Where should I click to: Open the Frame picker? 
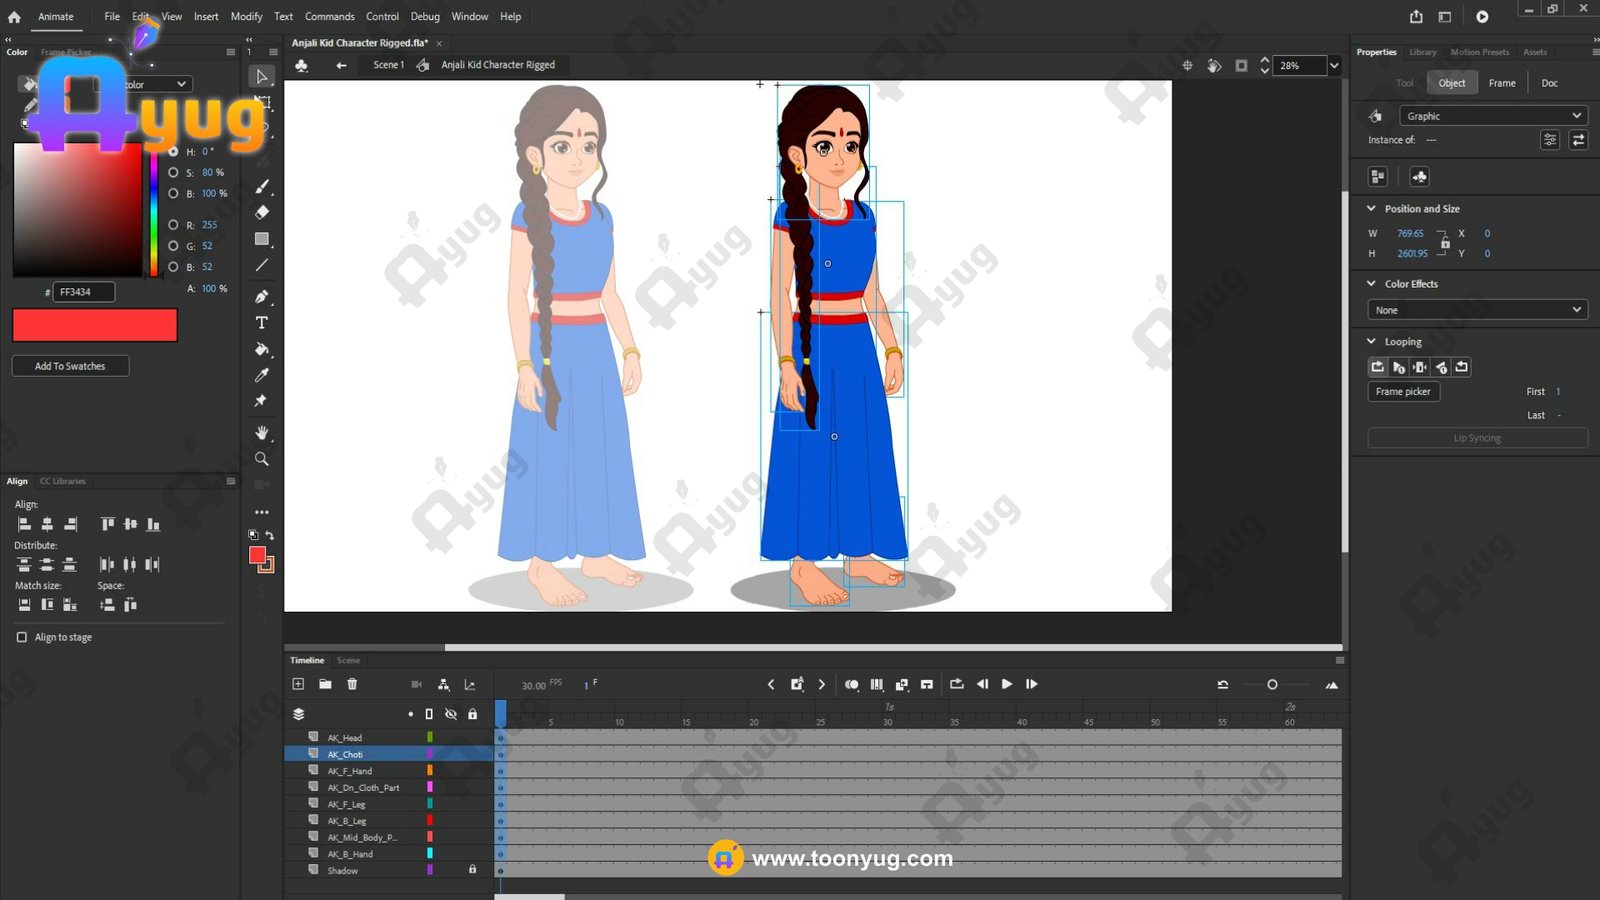point(1403,392)
